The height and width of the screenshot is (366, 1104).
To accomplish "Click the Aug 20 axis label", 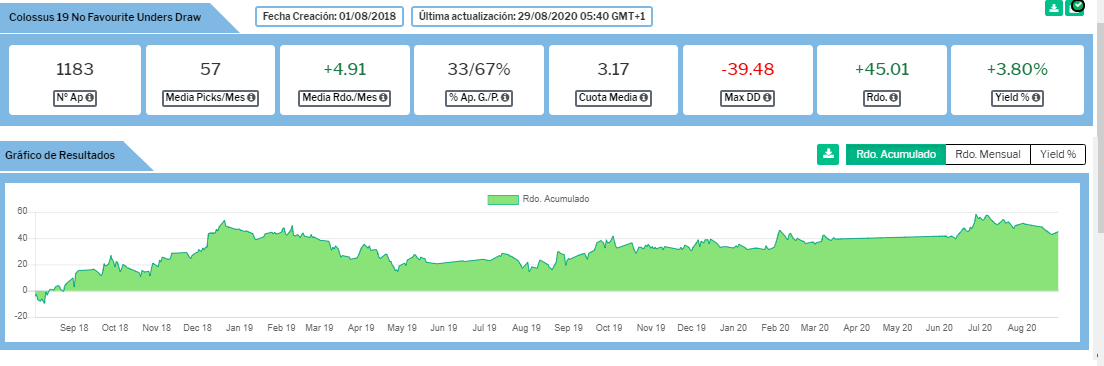I will pos(1022,328).
